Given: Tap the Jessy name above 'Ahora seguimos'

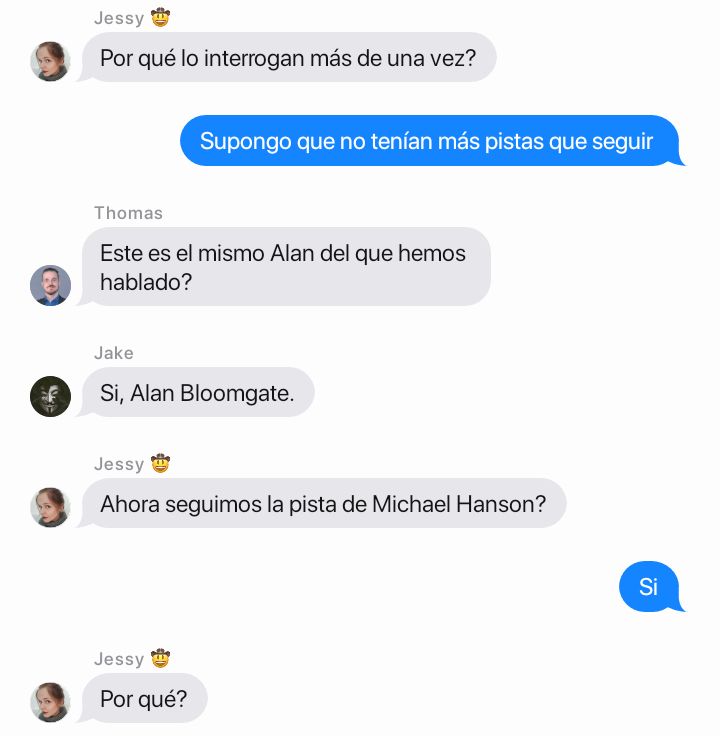Looking at the screenshot, I should [x=119, y=464].
